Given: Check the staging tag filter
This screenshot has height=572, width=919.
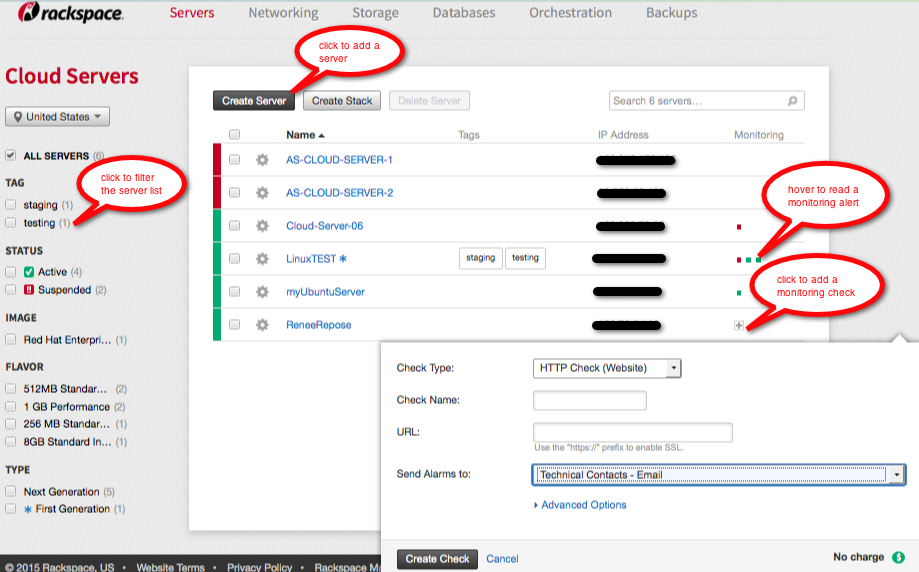Looking at the screenshot, I should [x=11, y=205].
